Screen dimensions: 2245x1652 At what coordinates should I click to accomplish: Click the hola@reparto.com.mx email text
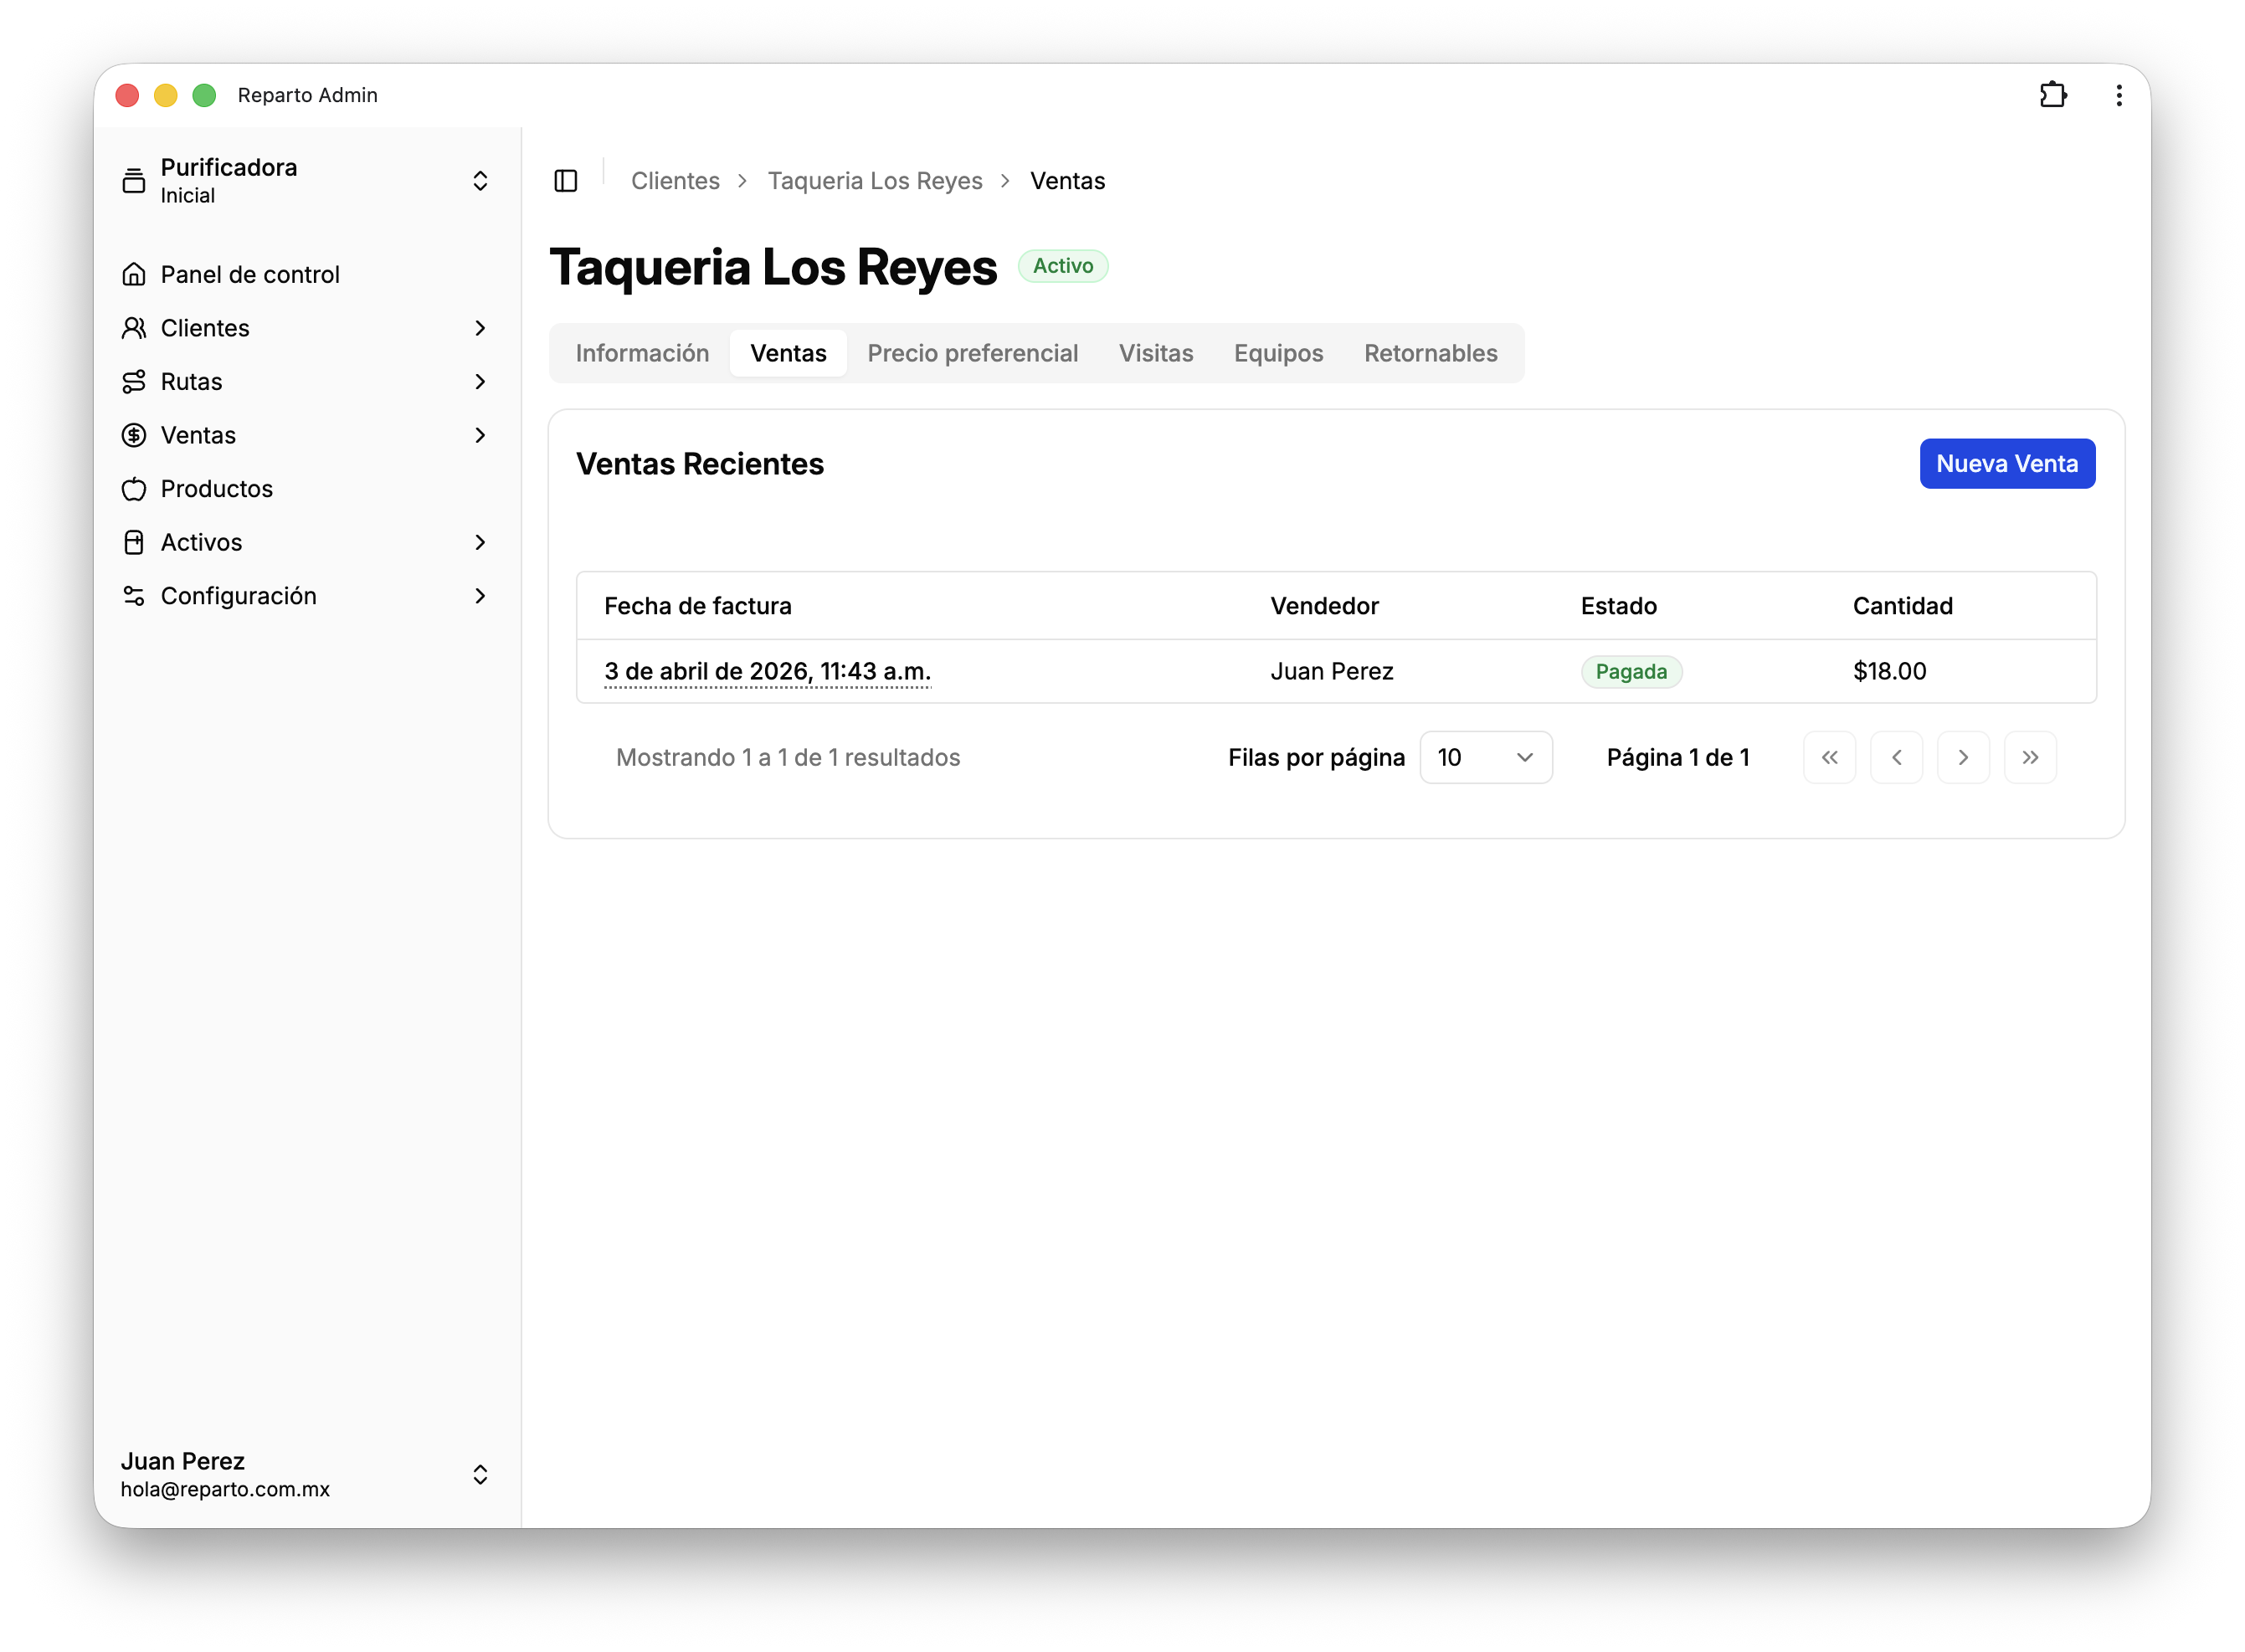(225, 1489)
